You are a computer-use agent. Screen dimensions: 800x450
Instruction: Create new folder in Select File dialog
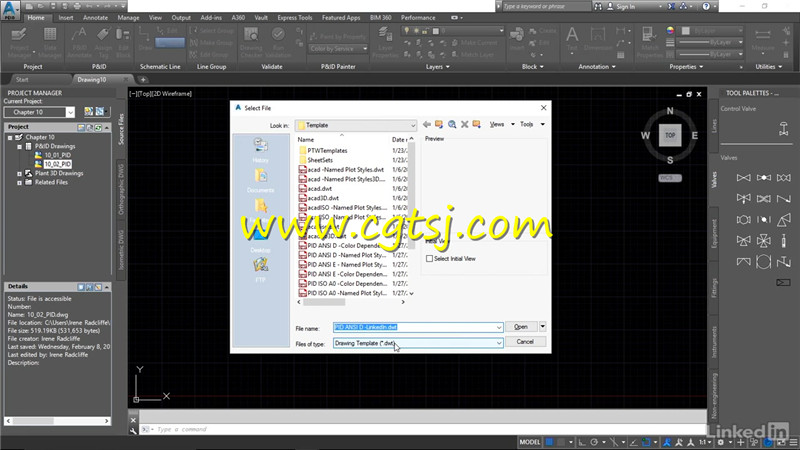tap(477, 124)
